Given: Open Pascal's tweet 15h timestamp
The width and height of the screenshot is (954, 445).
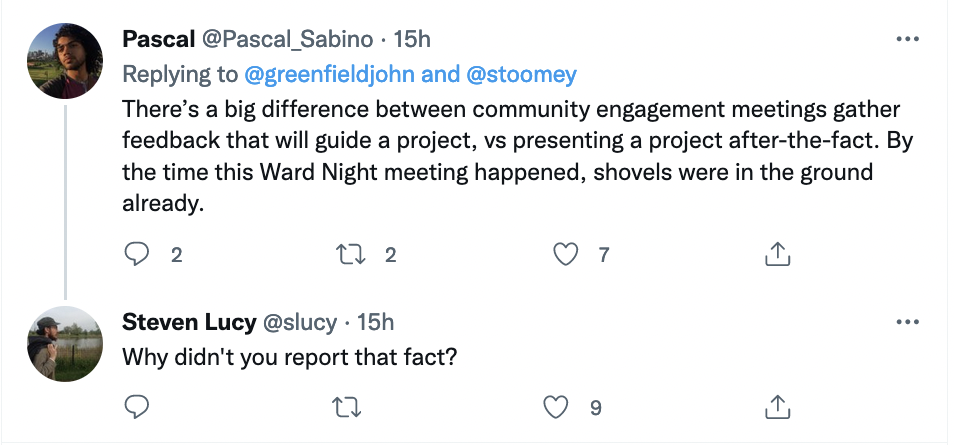Looking at the screenshot, I should click(412, 39).
